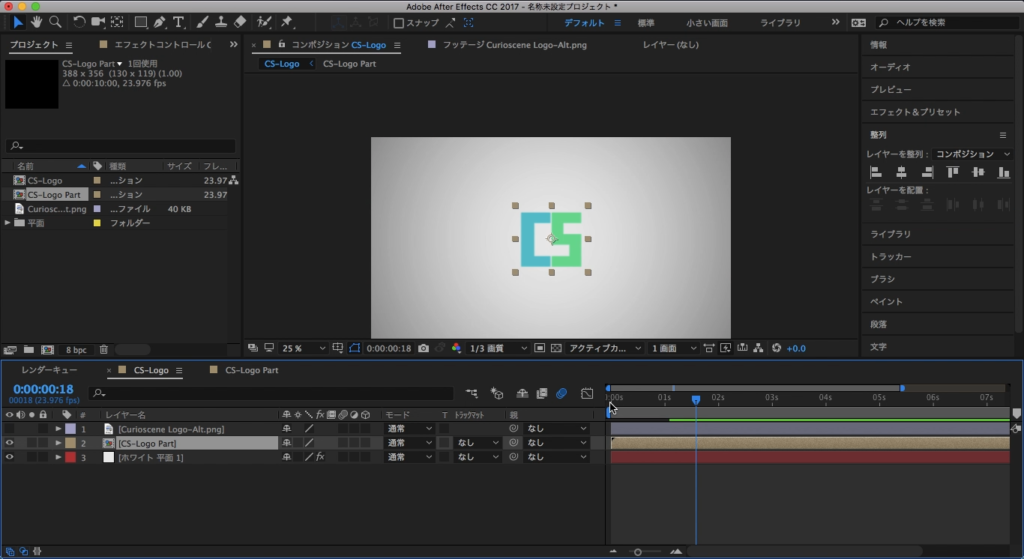Switch to the レンダーキュー tab

coord(48,370)
